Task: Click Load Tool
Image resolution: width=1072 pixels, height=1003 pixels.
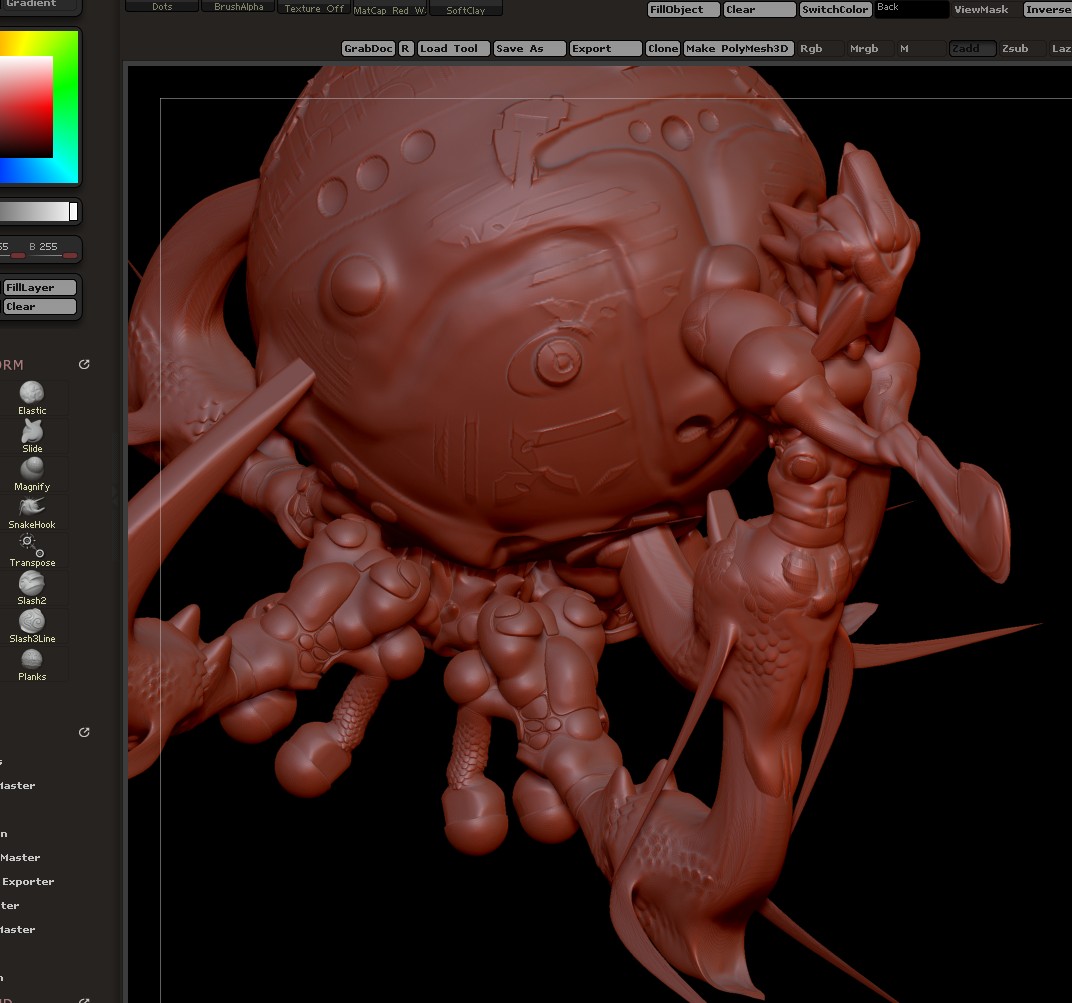Action: pos(454,49)
